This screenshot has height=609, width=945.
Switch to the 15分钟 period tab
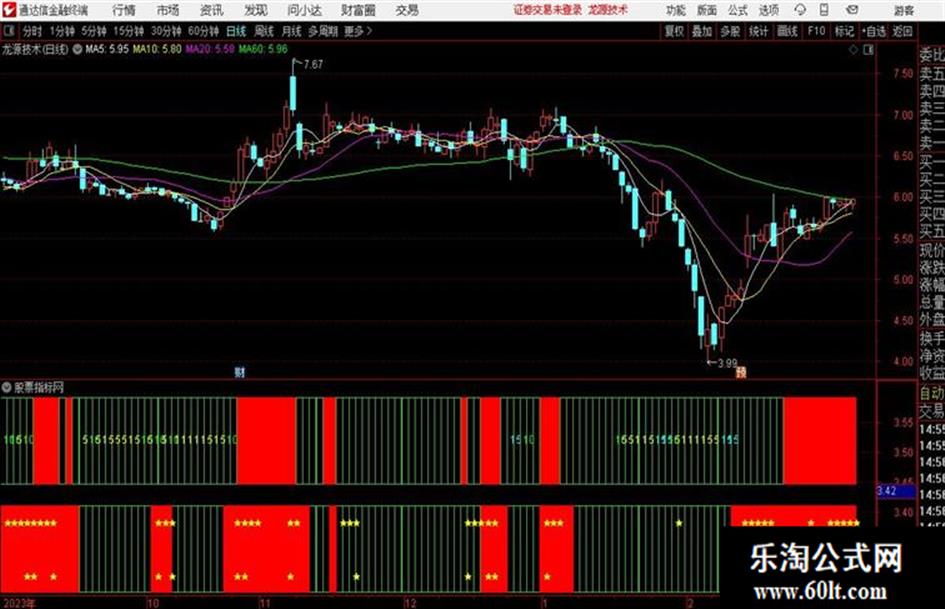(x=128, y=31)
